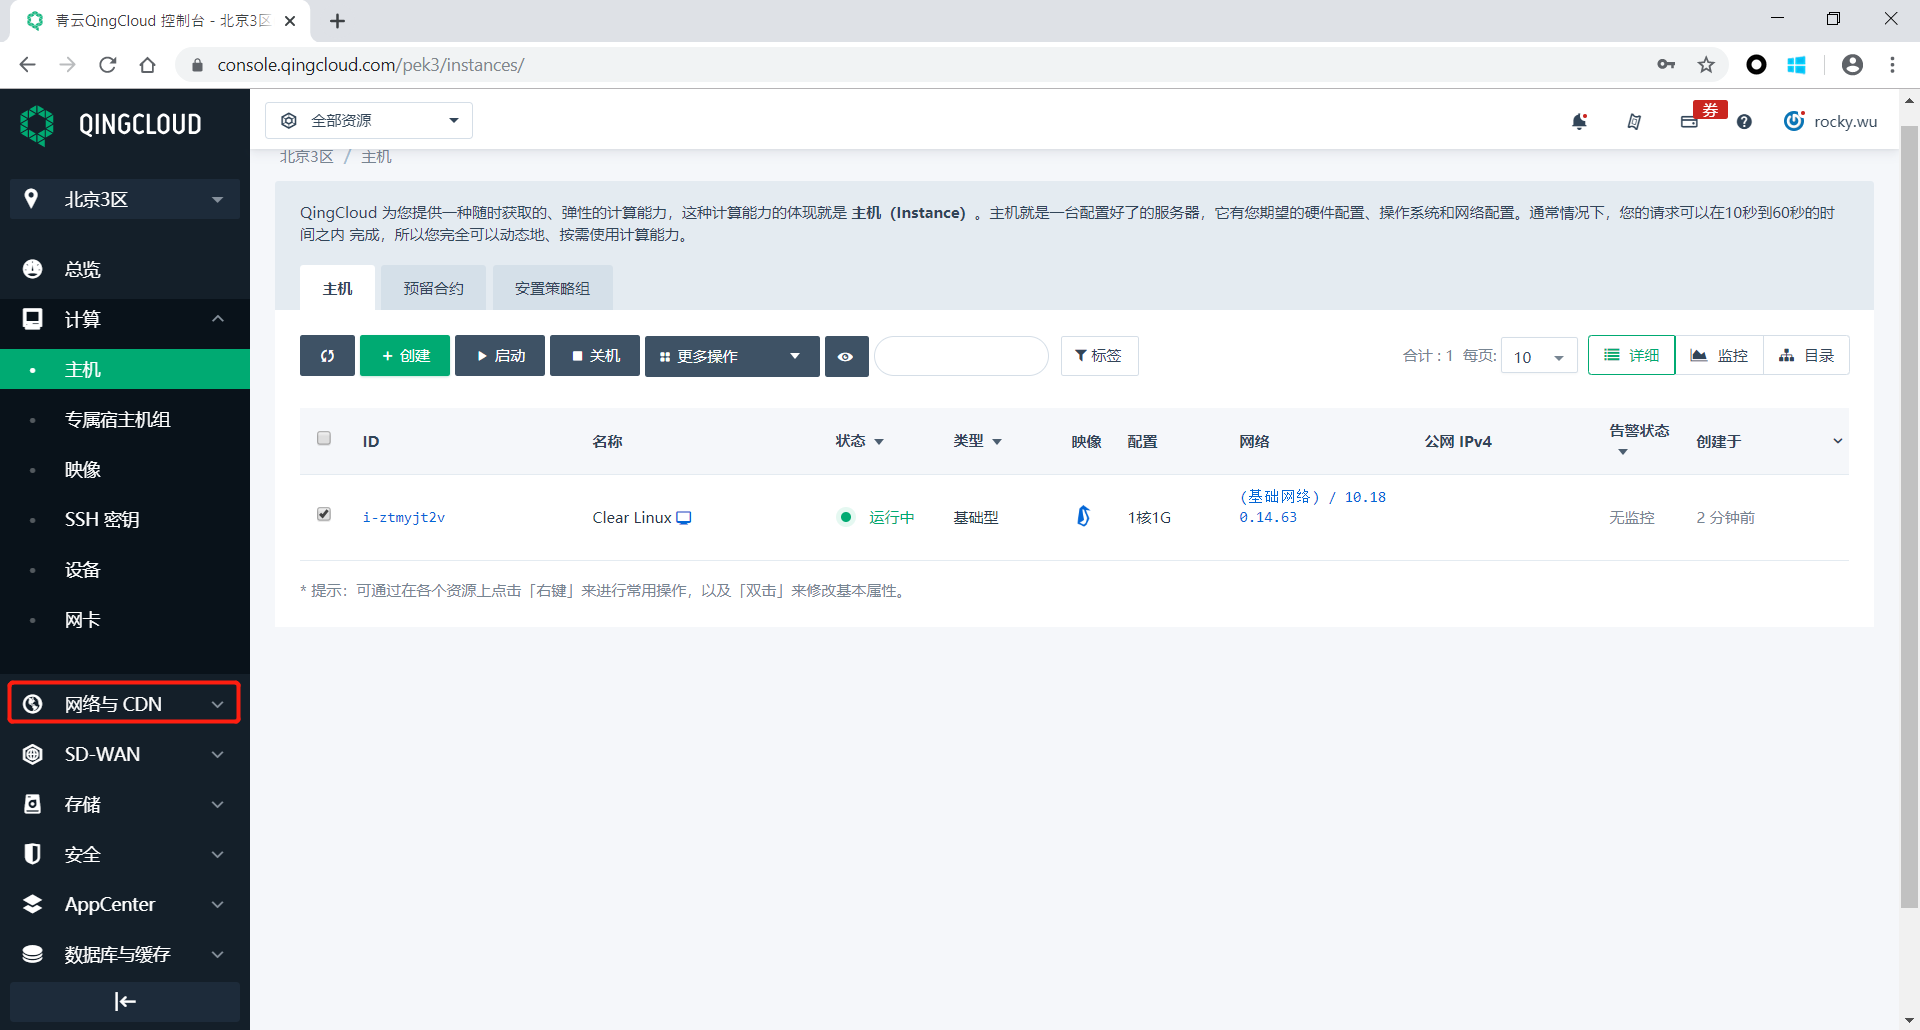Image resolution: width=1920 pixels, height=1030 pixels.
Task: Uncheck the i-ztmyjt2v instance checkbox
Action: [x=324, y=514]
